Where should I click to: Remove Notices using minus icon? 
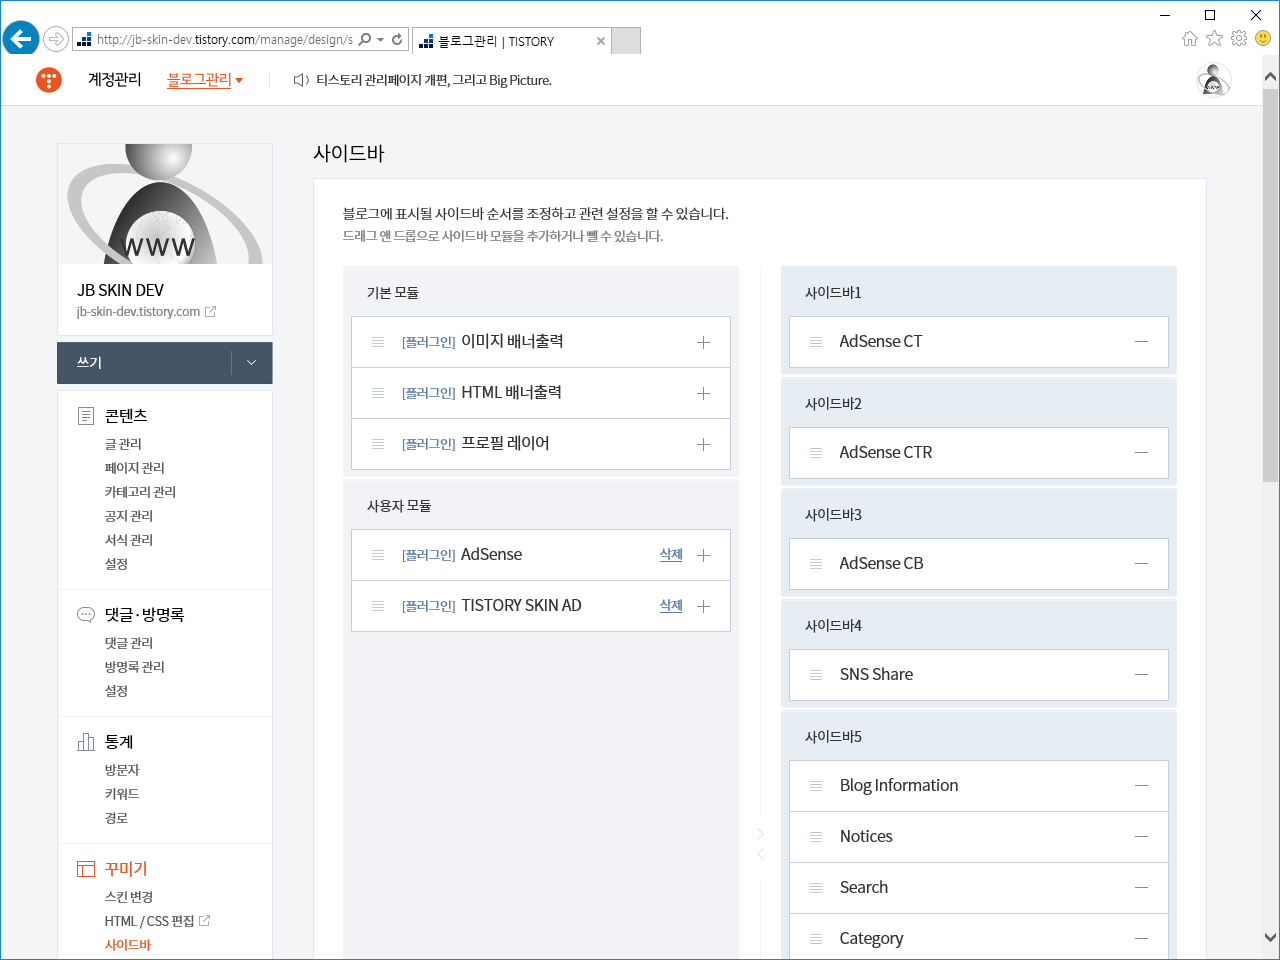point(1141,837)
